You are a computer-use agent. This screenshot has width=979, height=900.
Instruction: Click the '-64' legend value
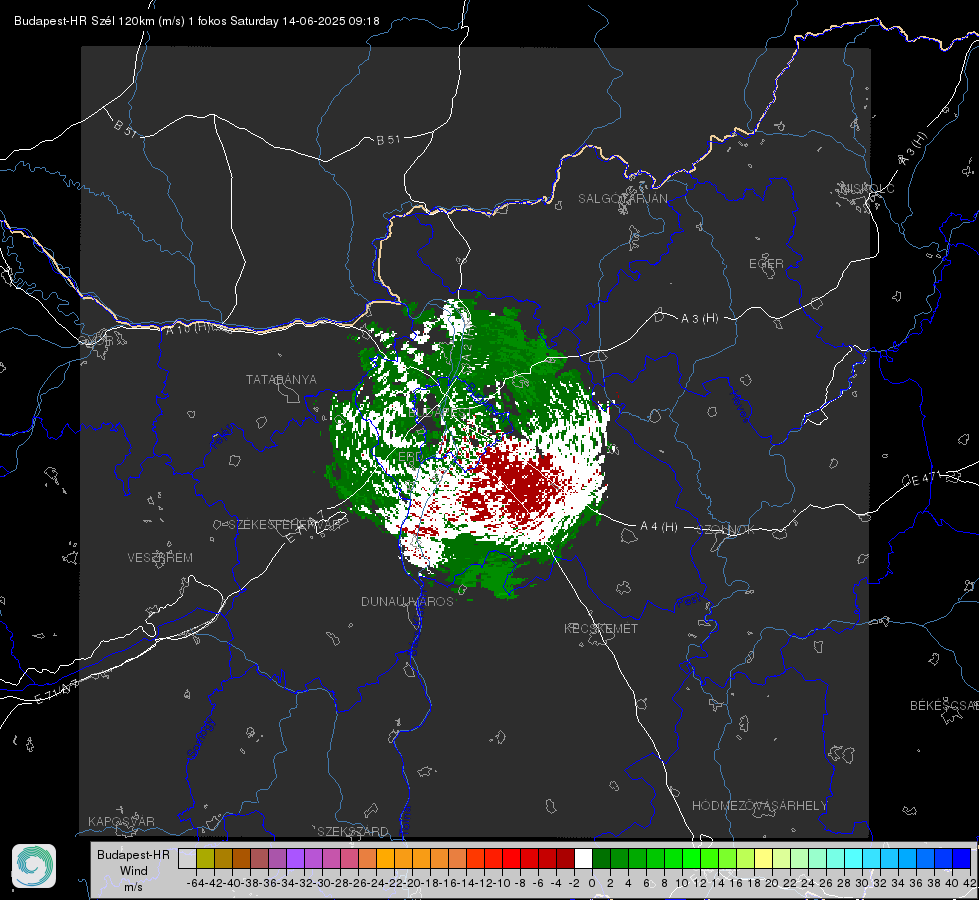click(x=195, y=883)
